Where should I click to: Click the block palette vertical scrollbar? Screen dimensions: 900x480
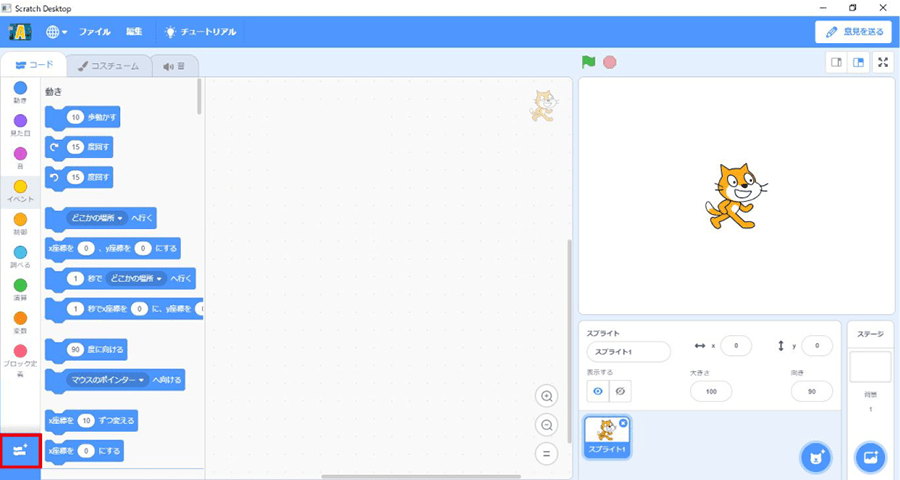(199, 96)
